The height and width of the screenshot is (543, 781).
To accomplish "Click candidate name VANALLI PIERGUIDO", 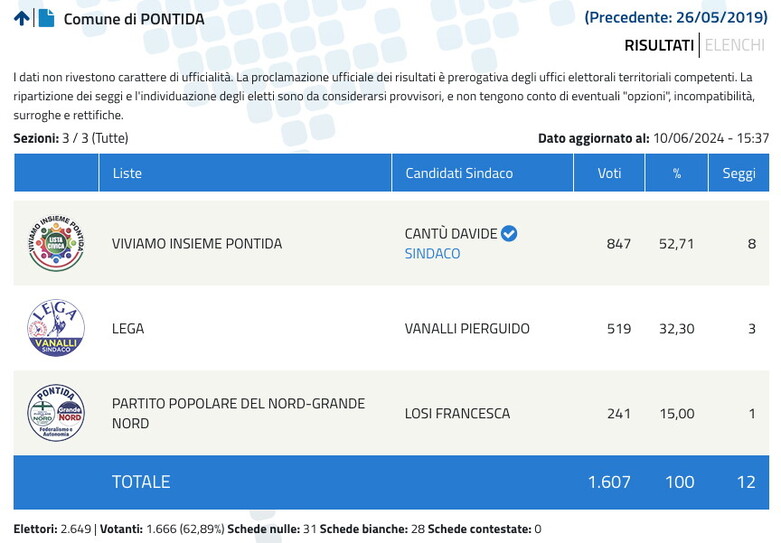I will pyautogui.click(x=467, y=328).
